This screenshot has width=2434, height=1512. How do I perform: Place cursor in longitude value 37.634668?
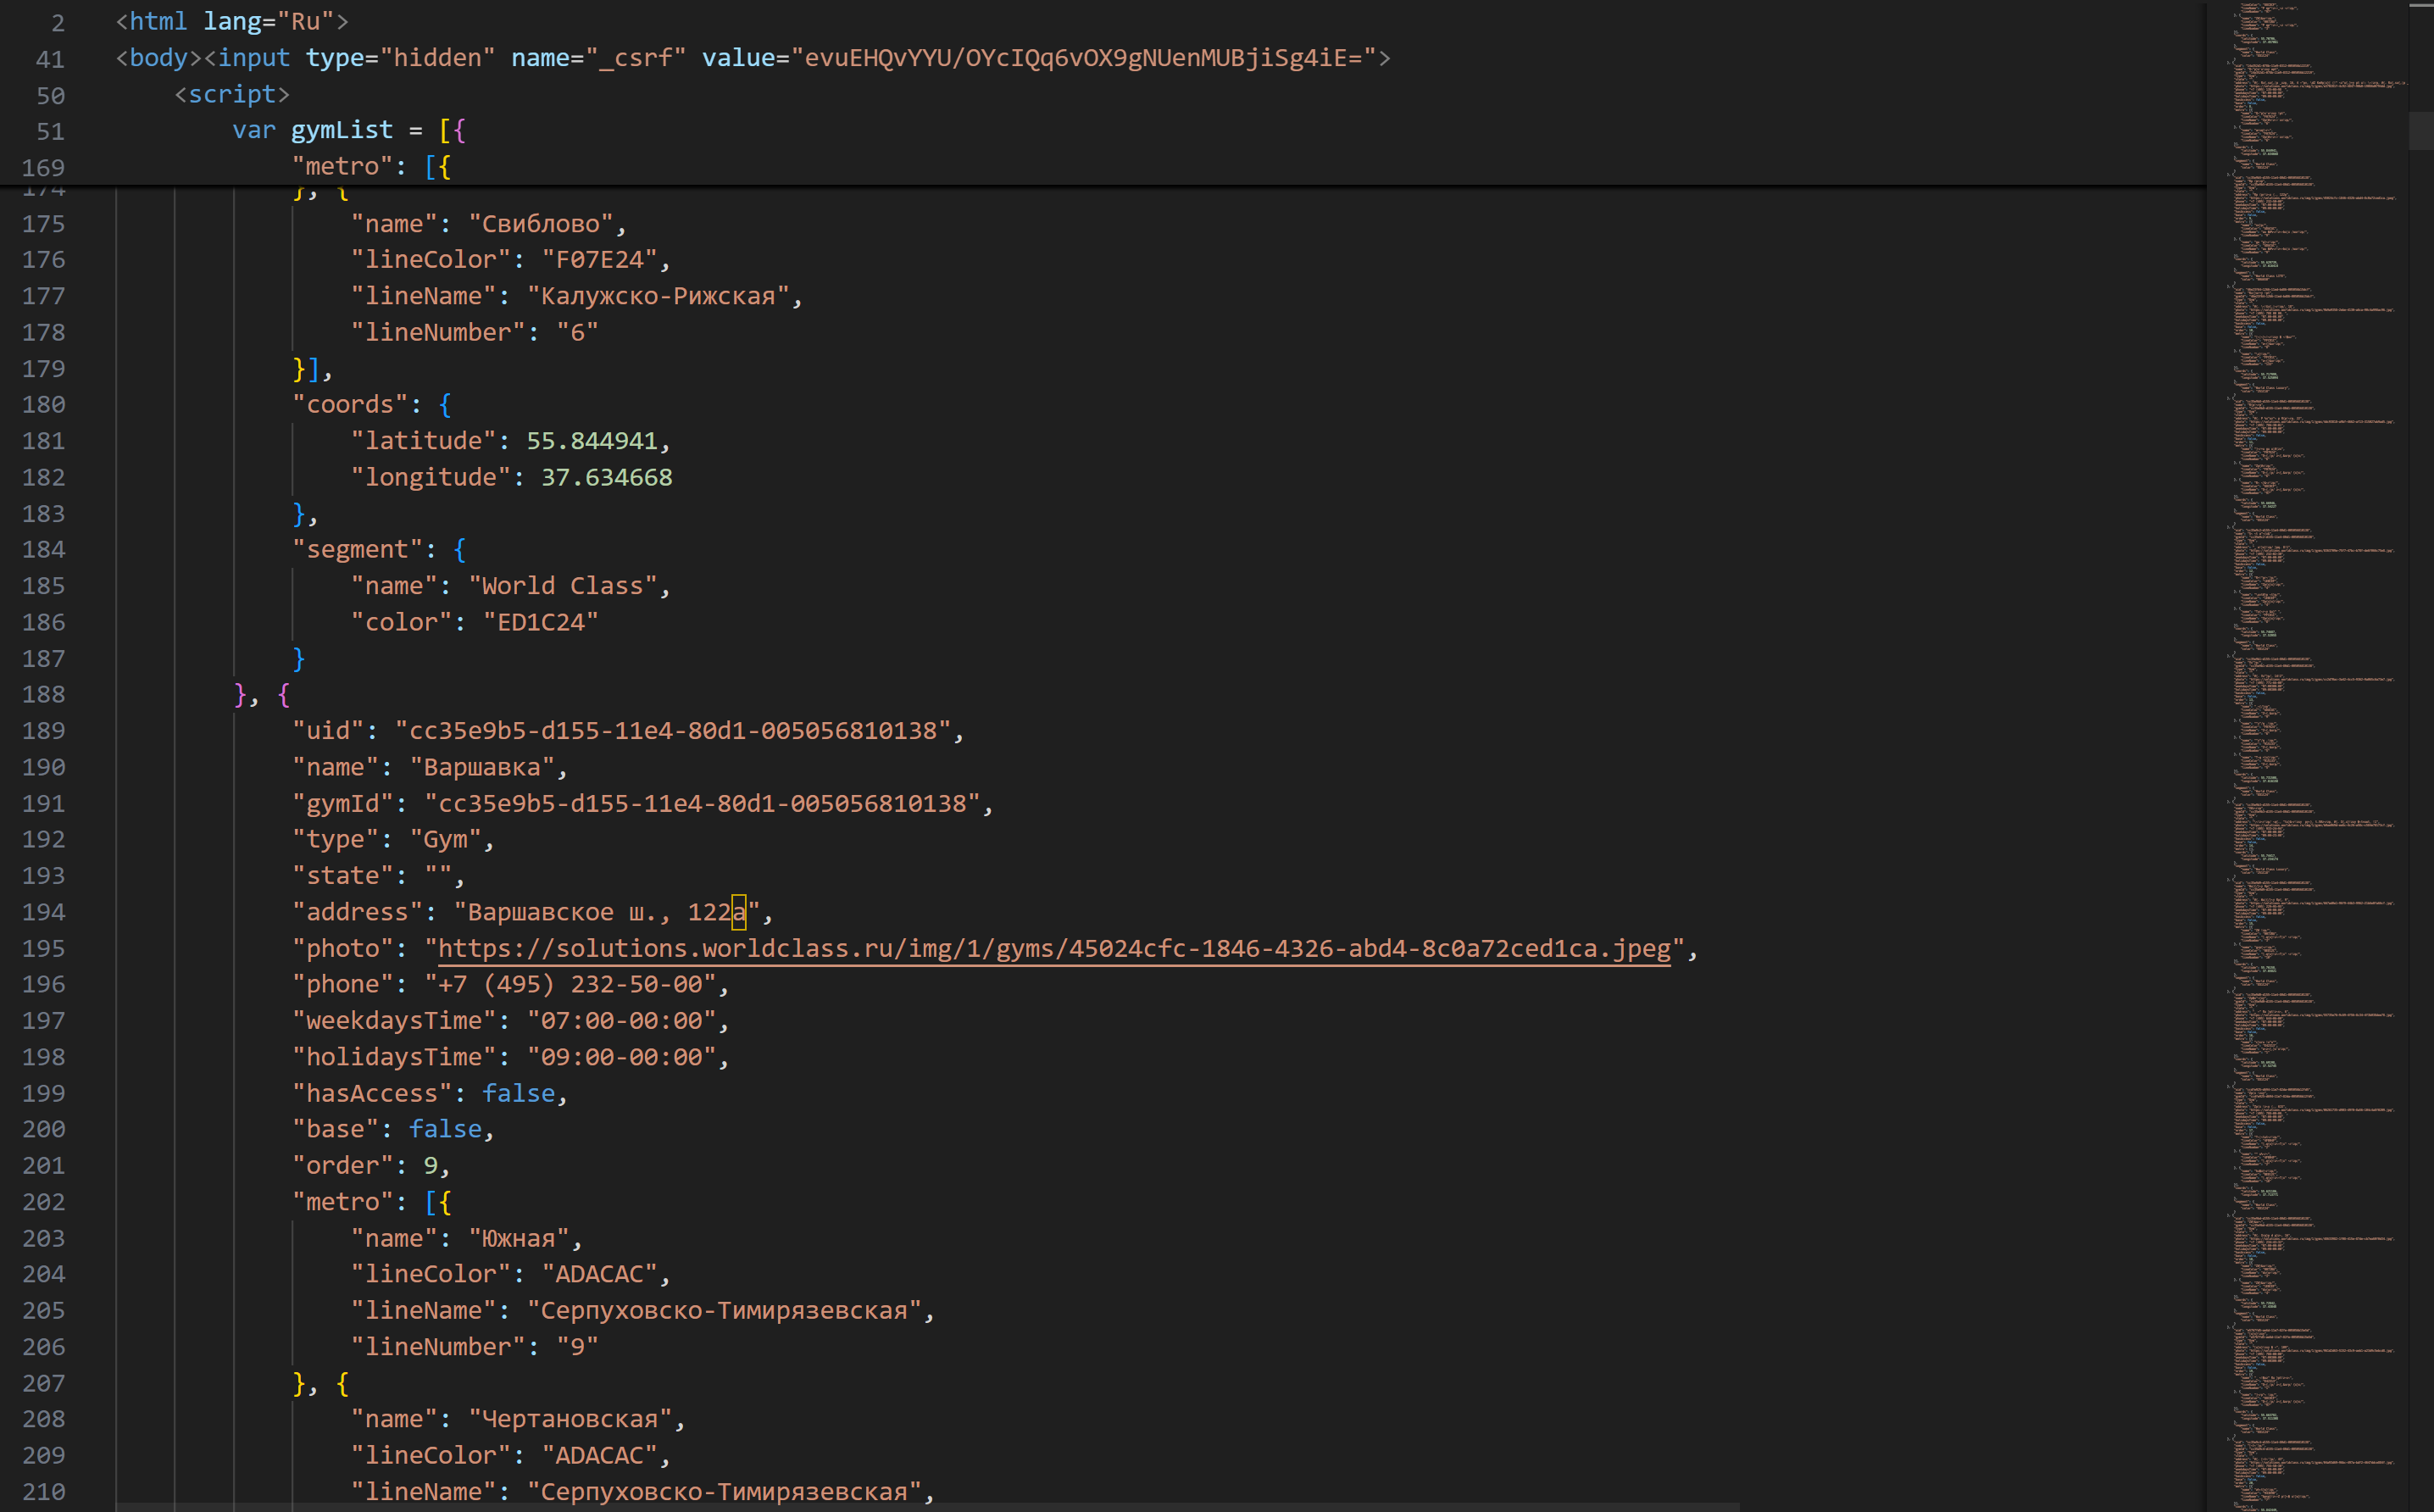[606, 477]
